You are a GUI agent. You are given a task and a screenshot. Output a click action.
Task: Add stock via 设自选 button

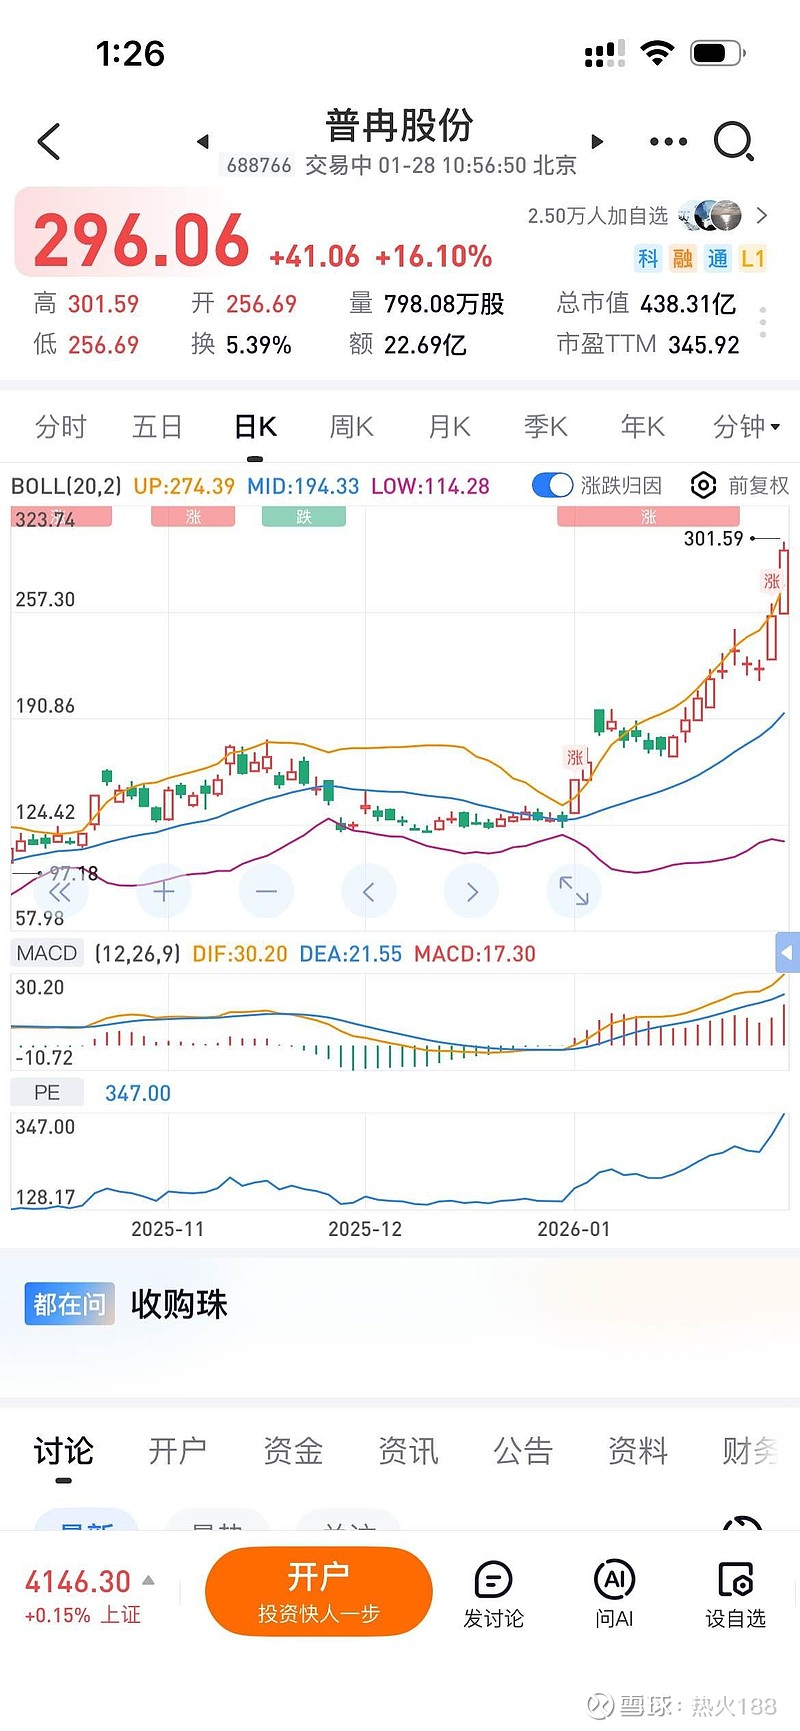click(735, 1595)
